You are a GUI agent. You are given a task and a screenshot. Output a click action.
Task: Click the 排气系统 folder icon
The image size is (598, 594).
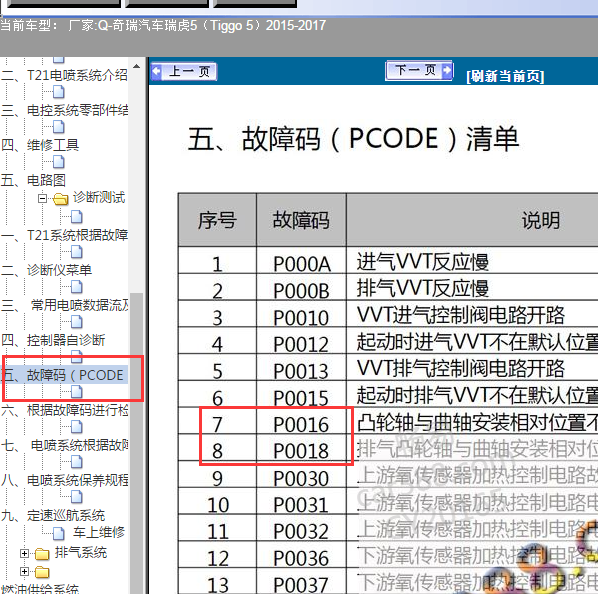coord(42,554)
